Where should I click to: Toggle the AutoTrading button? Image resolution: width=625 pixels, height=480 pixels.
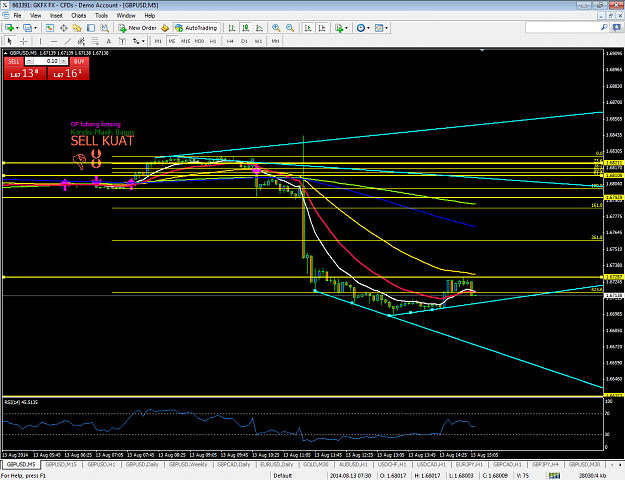197,28
